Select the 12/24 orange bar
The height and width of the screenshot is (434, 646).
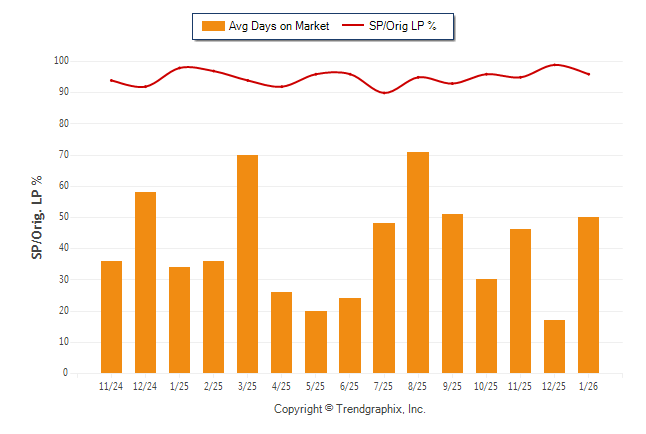(x=145, y=282)
